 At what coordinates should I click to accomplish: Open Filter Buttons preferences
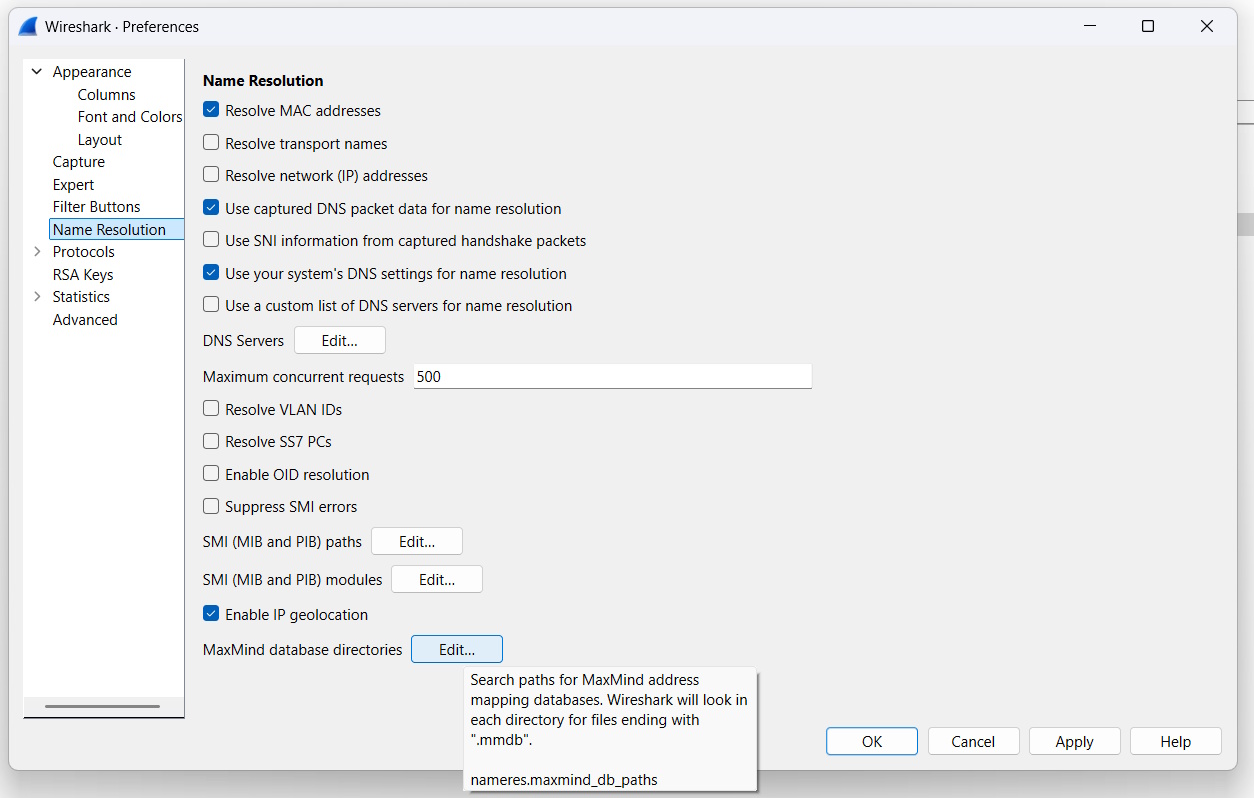tap(96, 207)
